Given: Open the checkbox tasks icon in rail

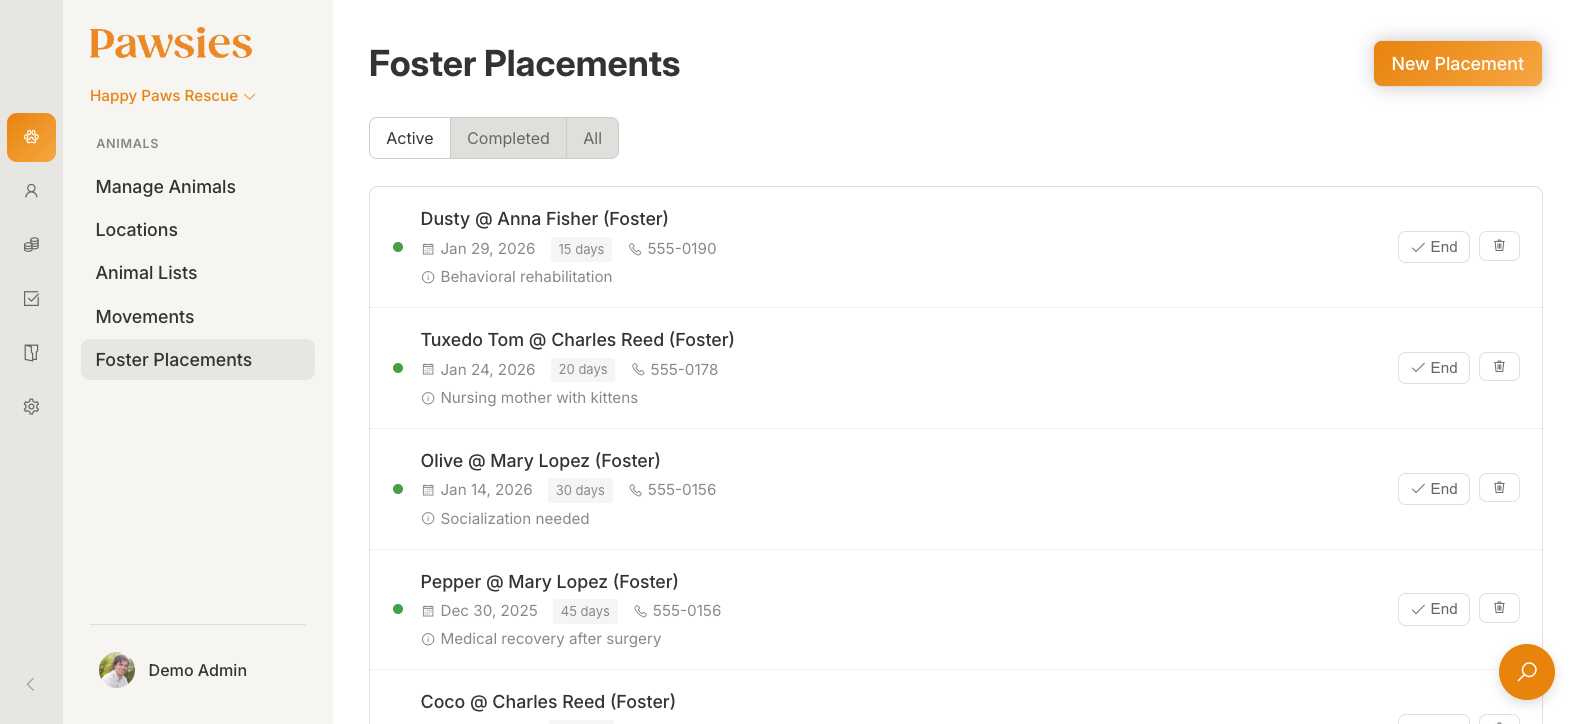Looking at the screenshot, I should 31,299.
